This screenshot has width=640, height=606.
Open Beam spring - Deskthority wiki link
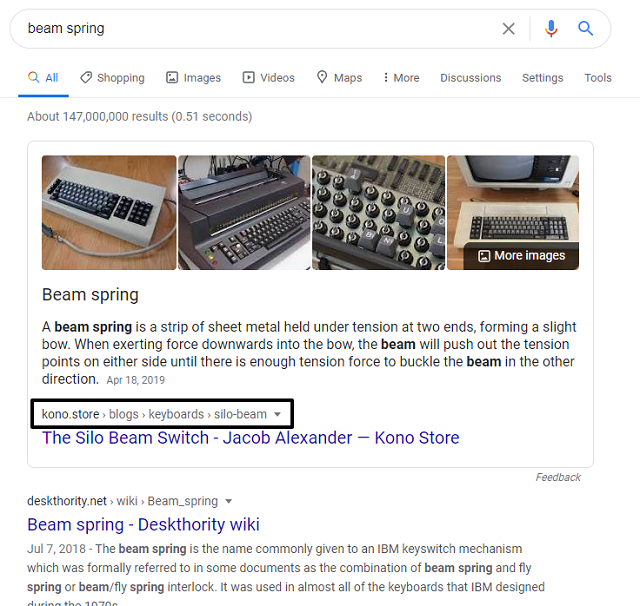[x=143, y=524]
